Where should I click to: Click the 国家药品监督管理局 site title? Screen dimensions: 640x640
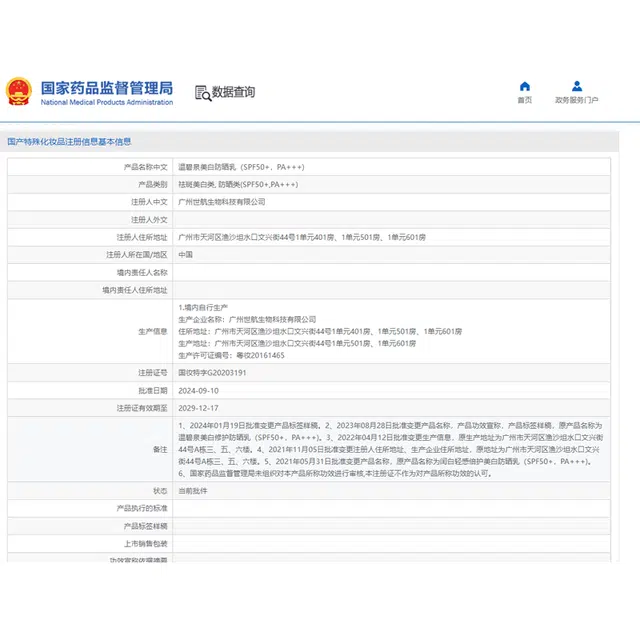coord(106,88)
